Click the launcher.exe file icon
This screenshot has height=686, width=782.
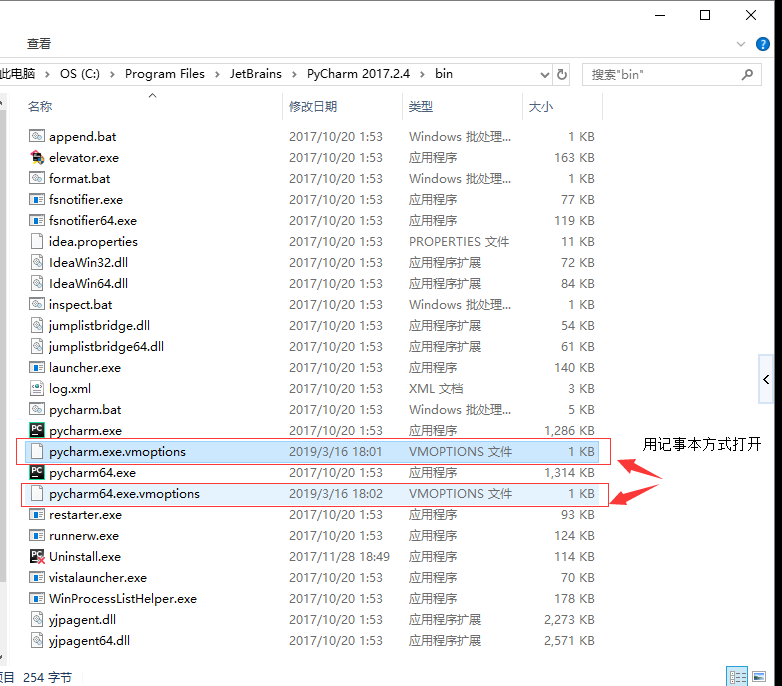coord(37,367)
